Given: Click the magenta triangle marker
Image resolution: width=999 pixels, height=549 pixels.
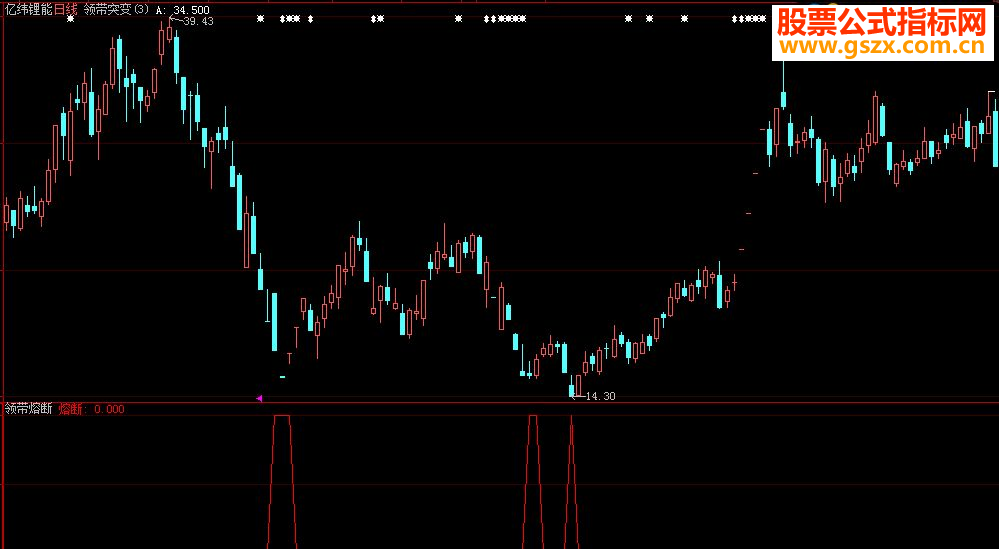Looking at the screenshot, I should pos(259,398).
